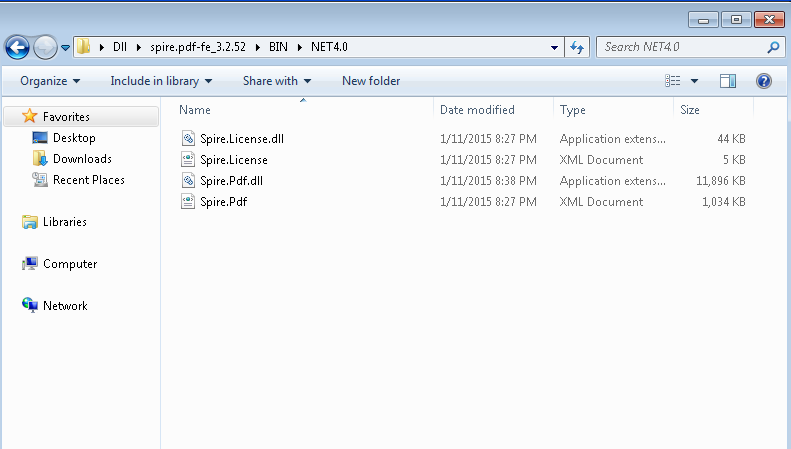The height and width of the screenshot is (449, 791).
Task: Click the Forward navigation arrow button
Action: pyautogui.click(x=45, y=47)
